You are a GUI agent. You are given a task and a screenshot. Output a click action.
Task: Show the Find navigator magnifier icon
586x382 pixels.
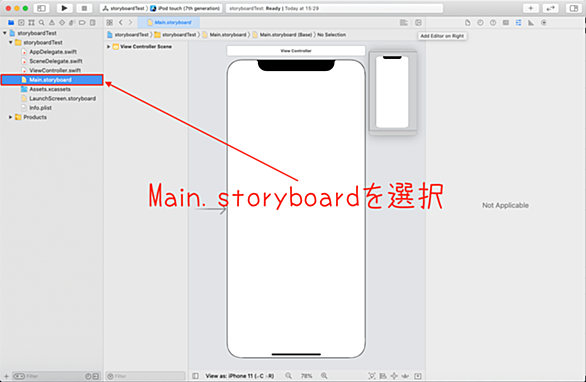41,23
